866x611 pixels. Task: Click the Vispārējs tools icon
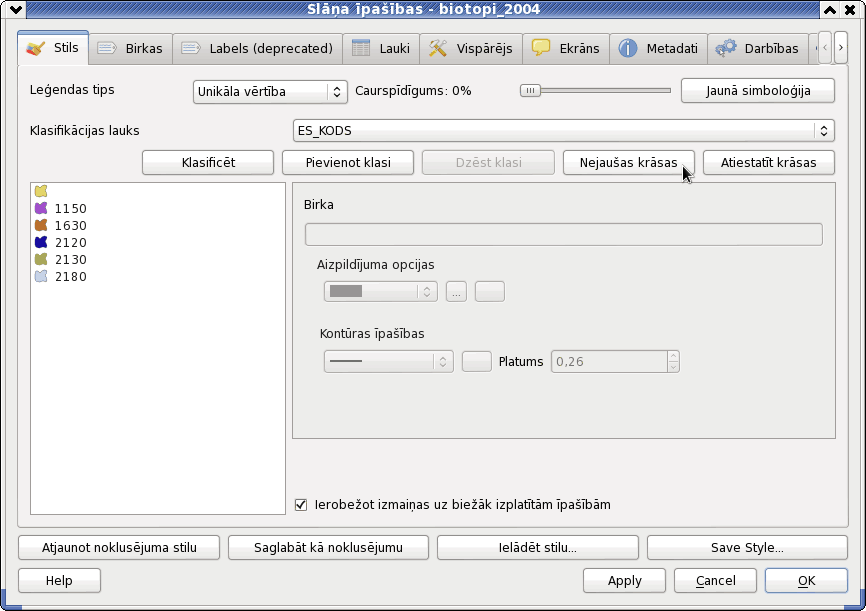tap(437, 48)
